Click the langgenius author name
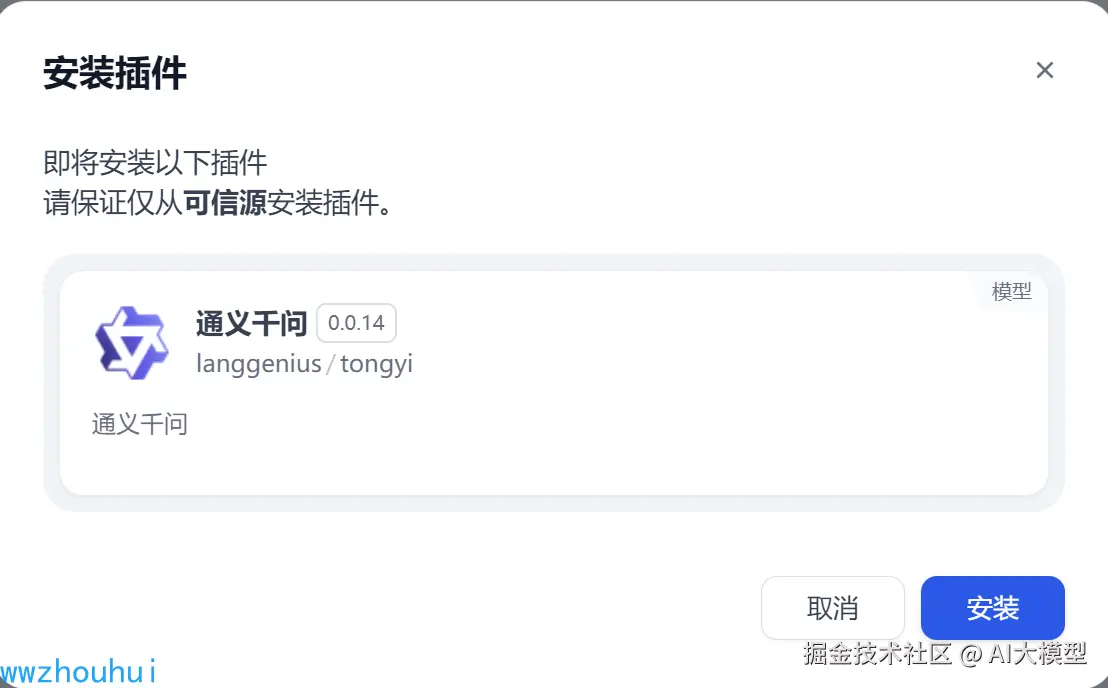The height and width of the screenshot is (688, 1108). point(258,364)
